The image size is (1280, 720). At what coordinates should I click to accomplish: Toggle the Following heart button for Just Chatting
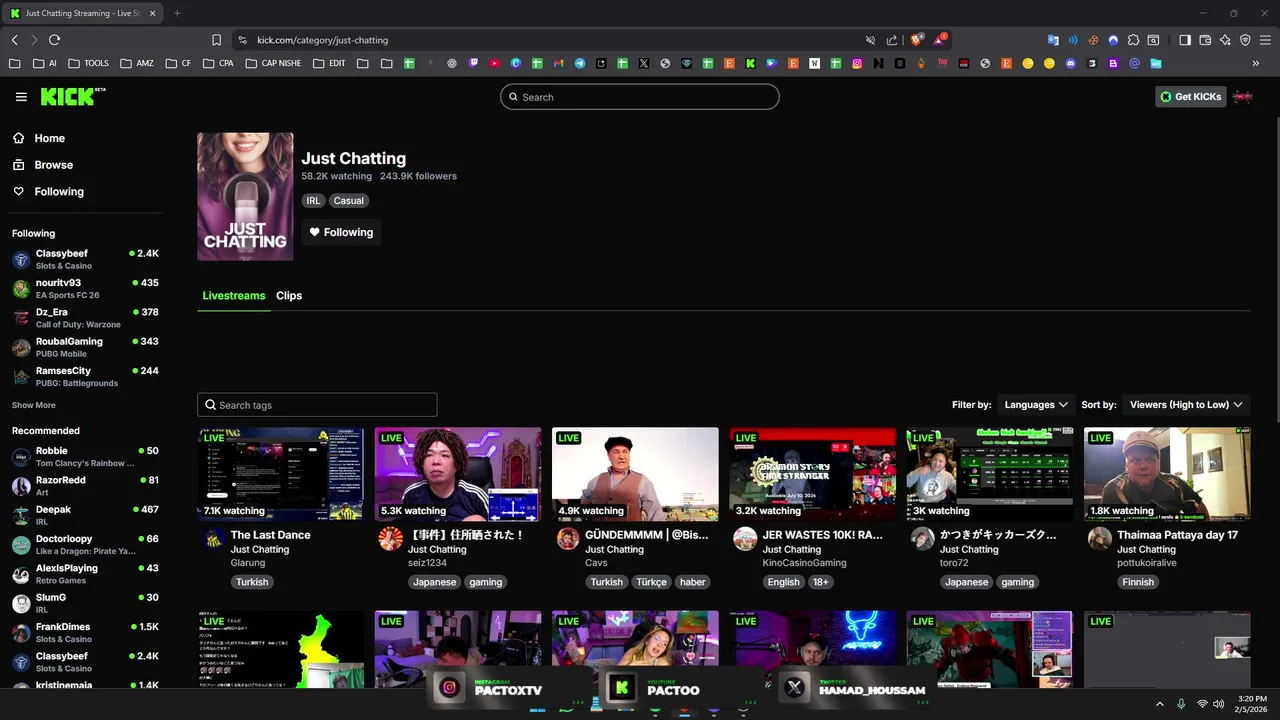click(341, 232)
